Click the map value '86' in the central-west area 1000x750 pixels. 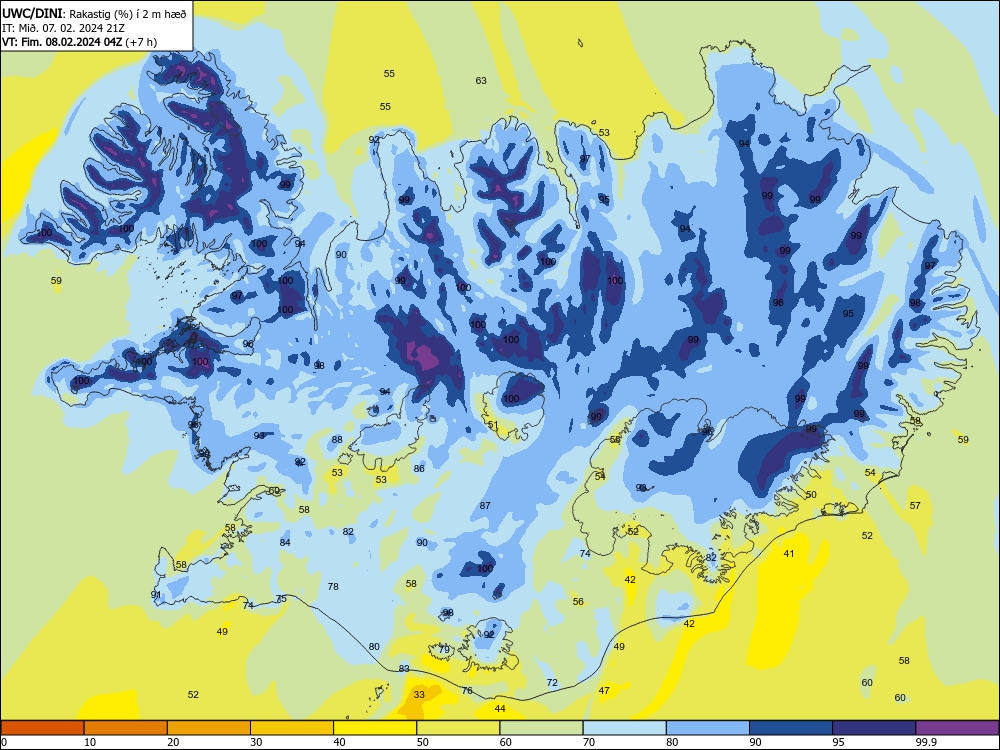click(419, 468)
